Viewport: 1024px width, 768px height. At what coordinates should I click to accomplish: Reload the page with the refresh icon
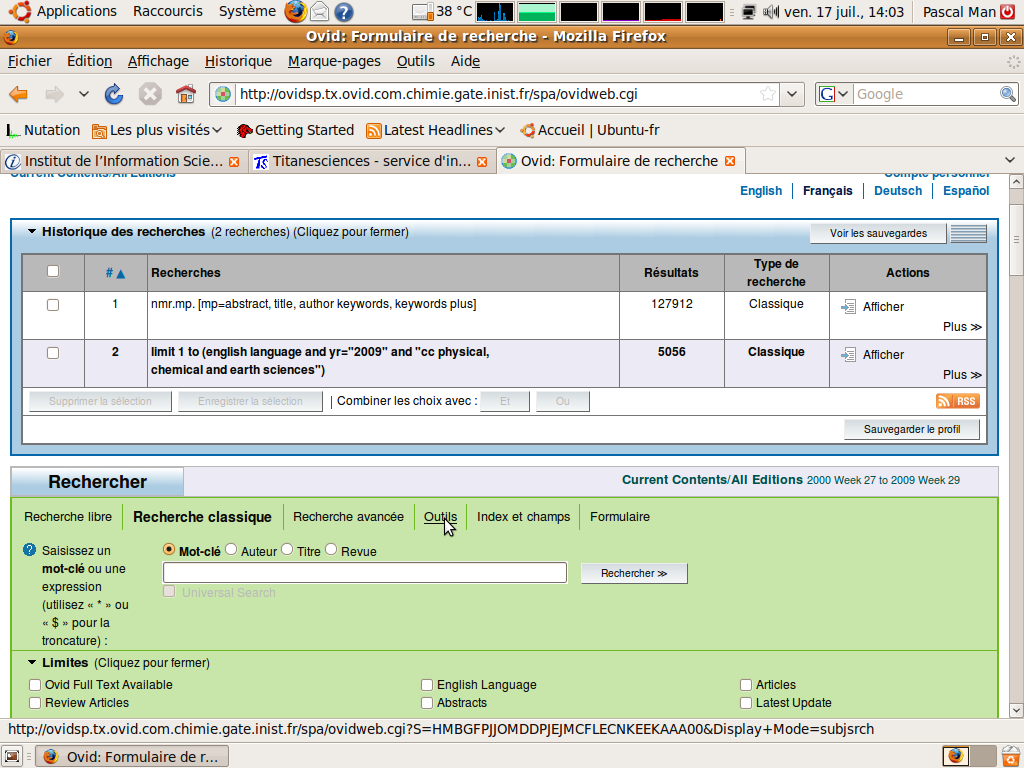point(114,94)
